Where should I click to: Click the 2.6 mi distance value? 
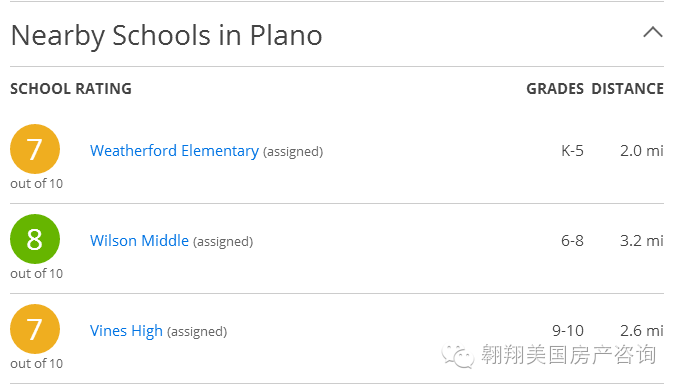(642, 331)
